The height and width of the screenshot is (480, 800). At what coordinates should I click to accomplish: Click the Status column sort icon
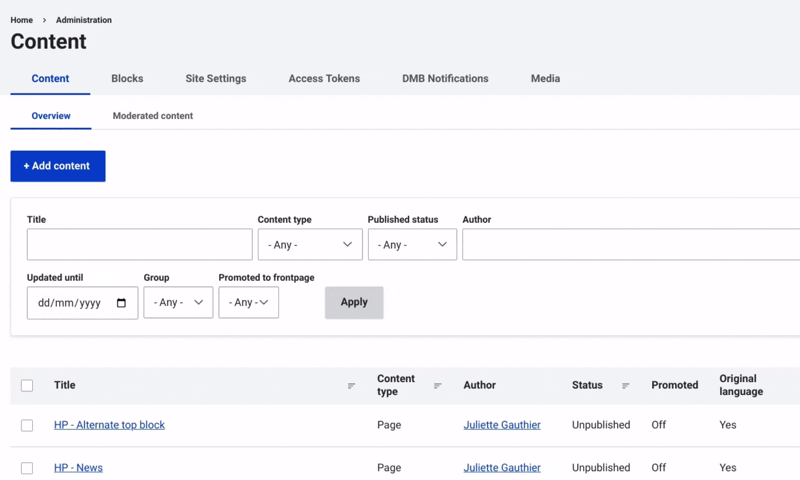[x=626, y=386]
